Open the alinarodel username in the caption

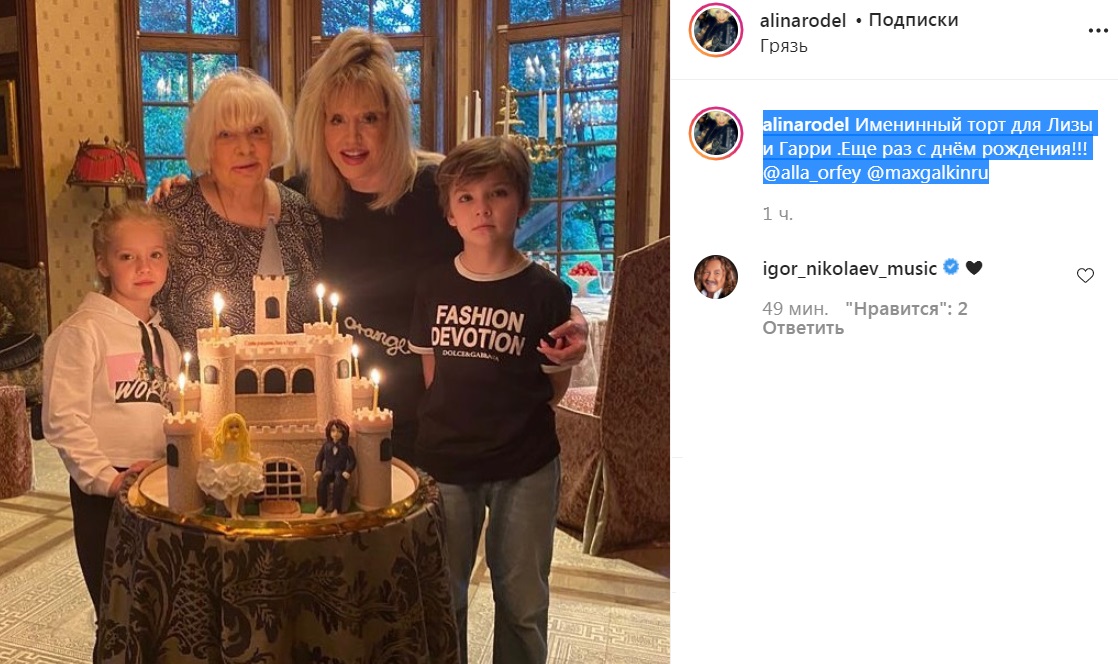click(806, 125)
